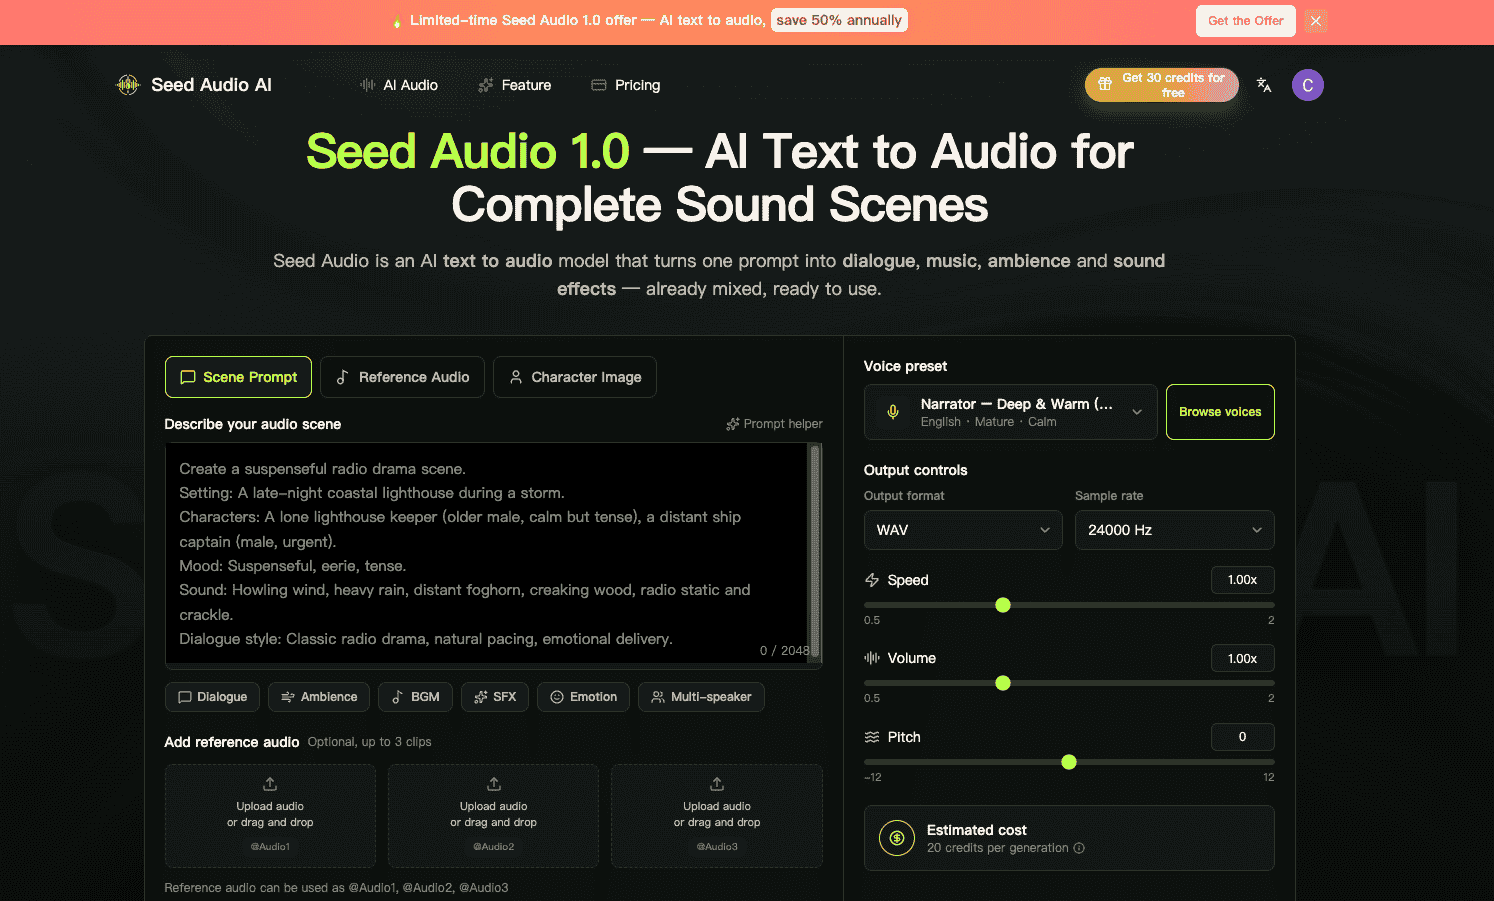Open the Prompt helper
This screenshot has width=1494, height=901.
pyautogui.click(x=774, y=424)
